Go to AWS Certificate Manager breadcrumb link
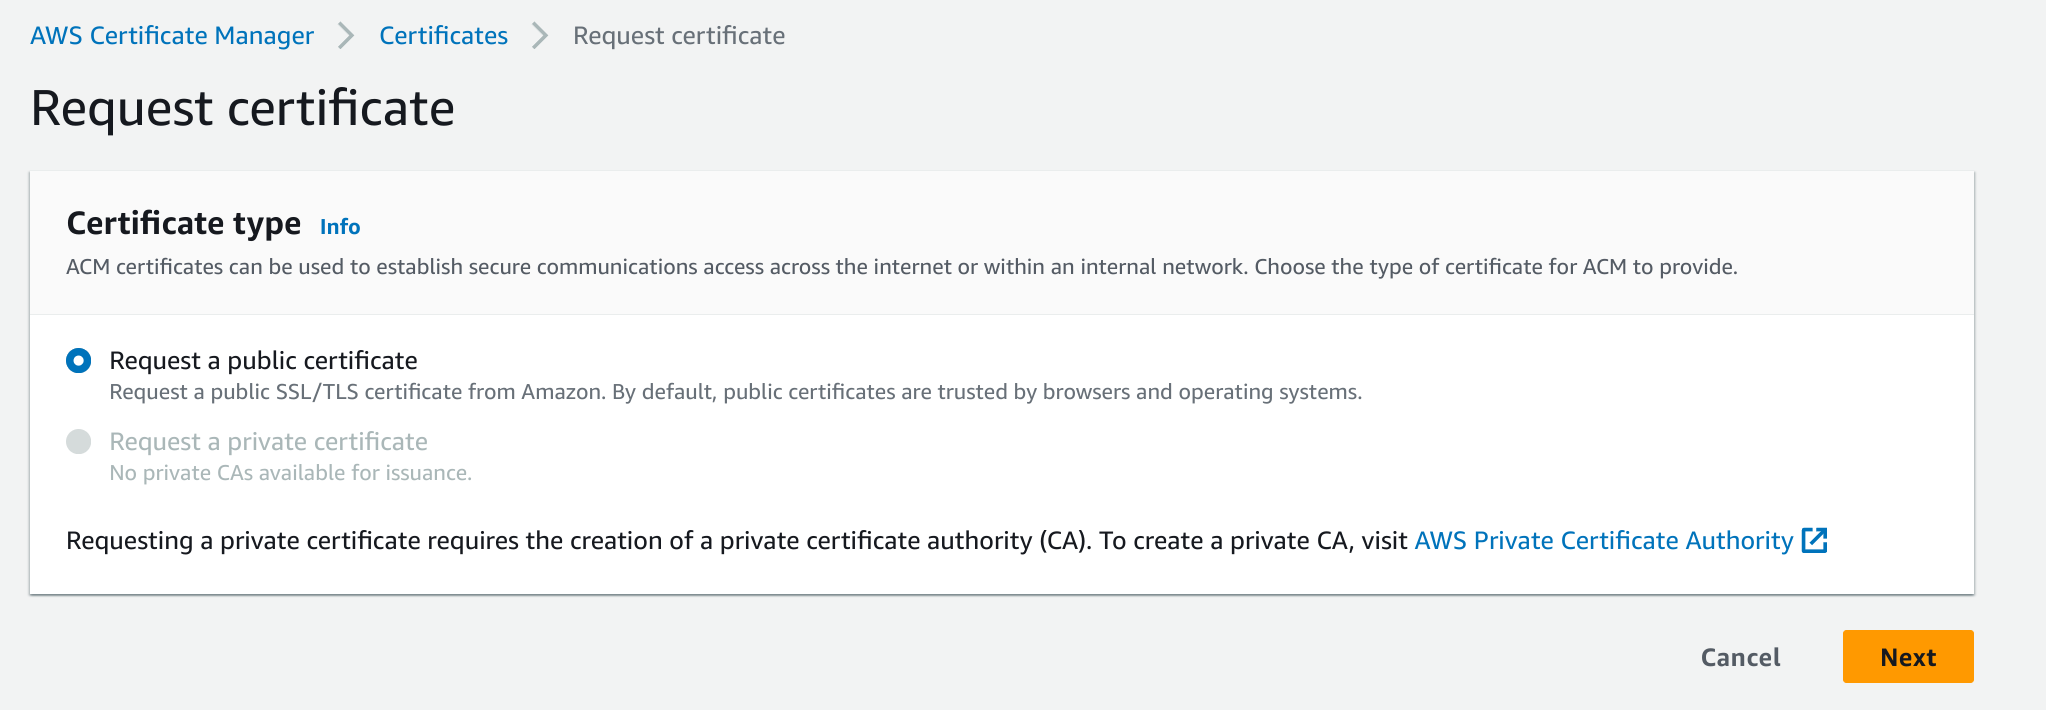Image resolution: width=2046 pixels, height=710 pixels. pyautogui.click(x=172, y=36)
